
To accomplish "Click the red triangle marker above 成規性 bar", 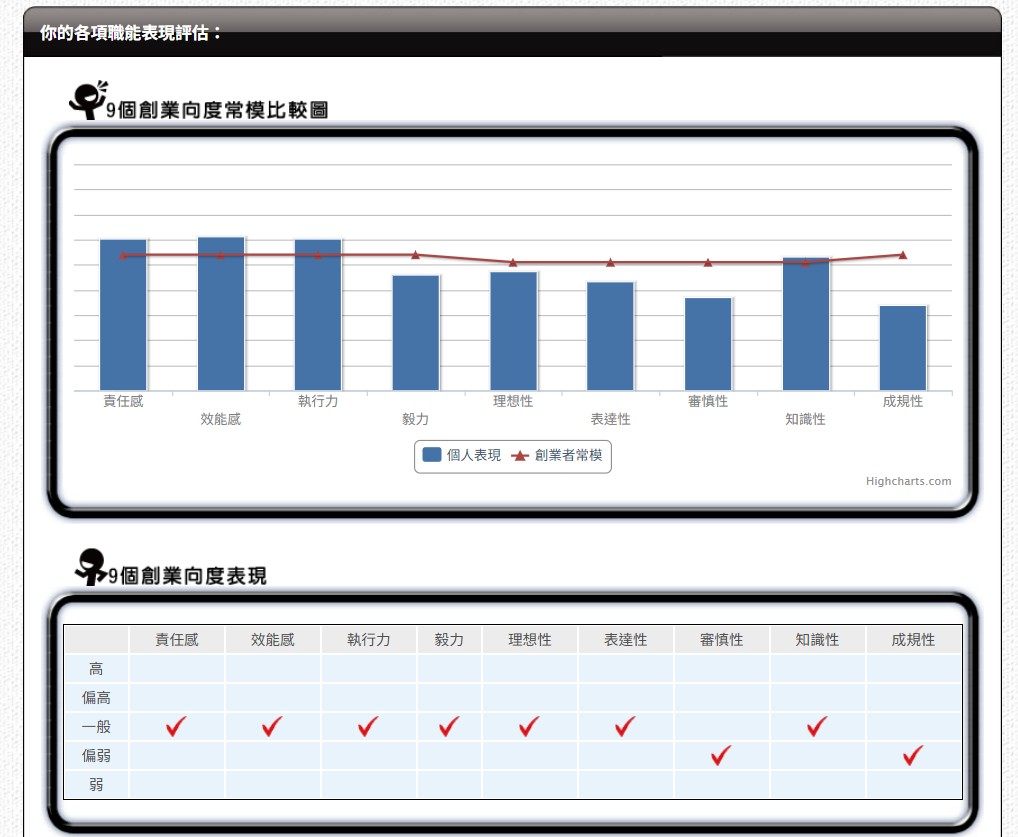I will [x=902, y=255].
